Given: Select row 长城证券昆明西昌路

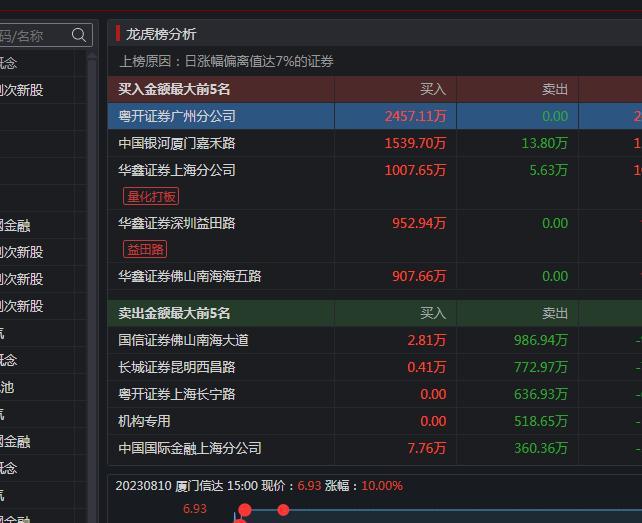Looking at the screenshot, I should (375, 367).
